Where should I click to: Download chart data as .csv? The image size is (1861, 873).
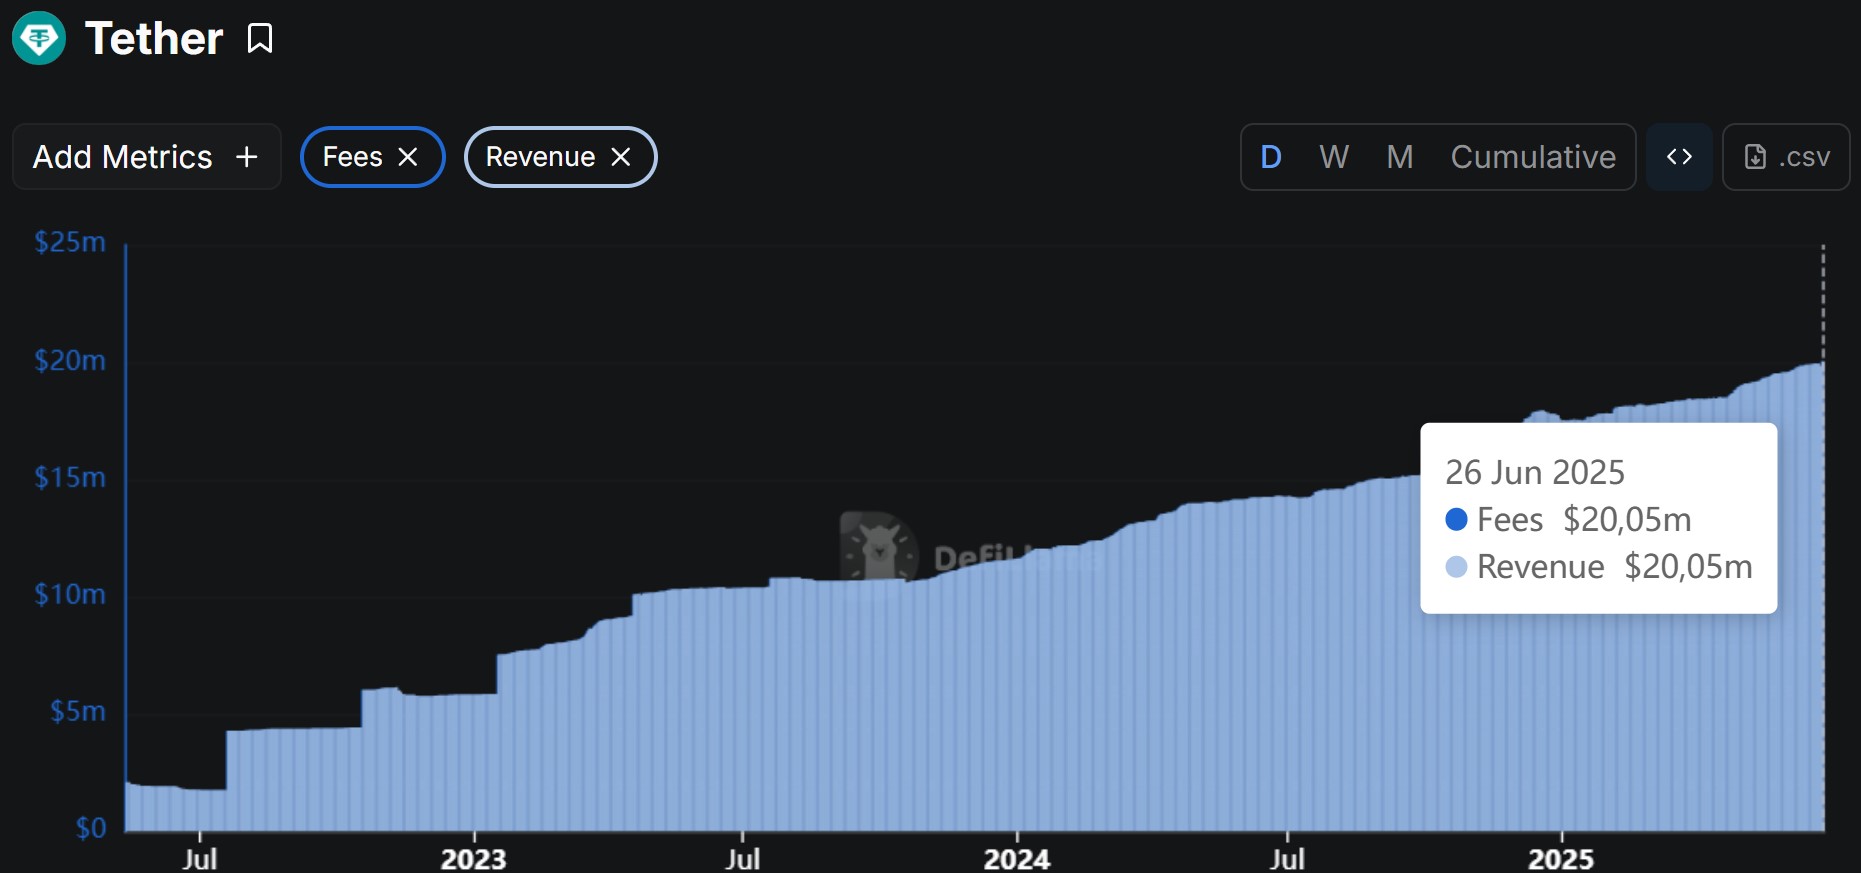point(1786,157)
